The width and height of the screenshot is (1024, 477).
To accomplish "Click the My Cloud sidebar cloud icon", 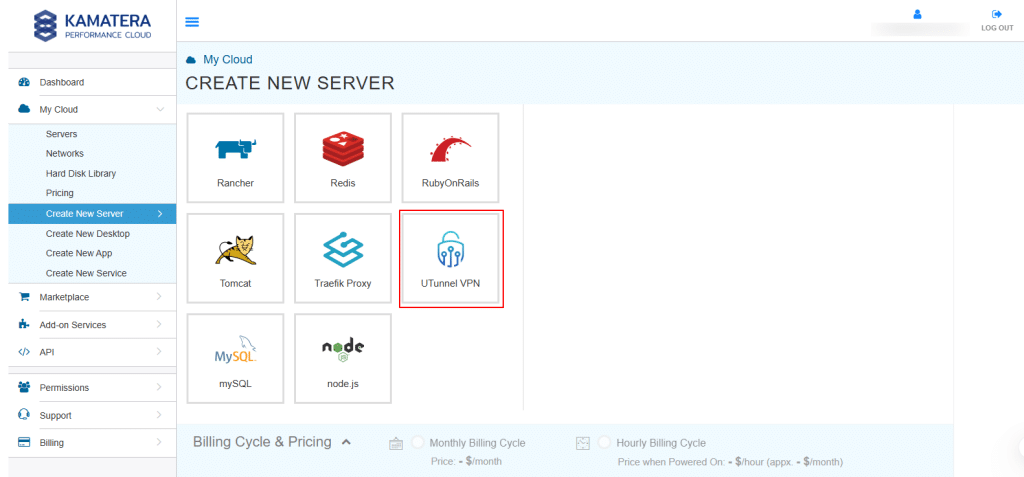I will (24, 109).
